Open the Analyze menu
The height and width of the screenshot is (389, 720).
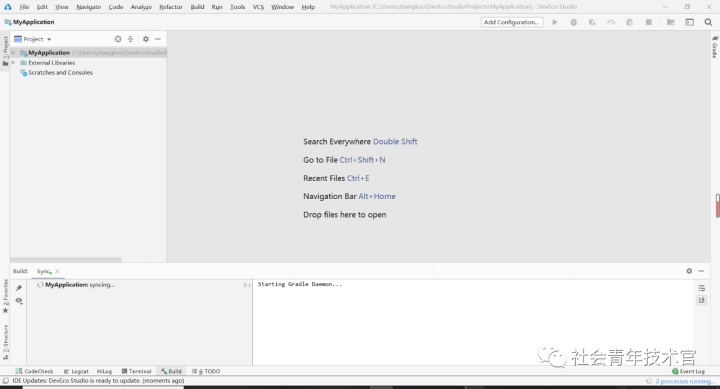tap(141, 7)
